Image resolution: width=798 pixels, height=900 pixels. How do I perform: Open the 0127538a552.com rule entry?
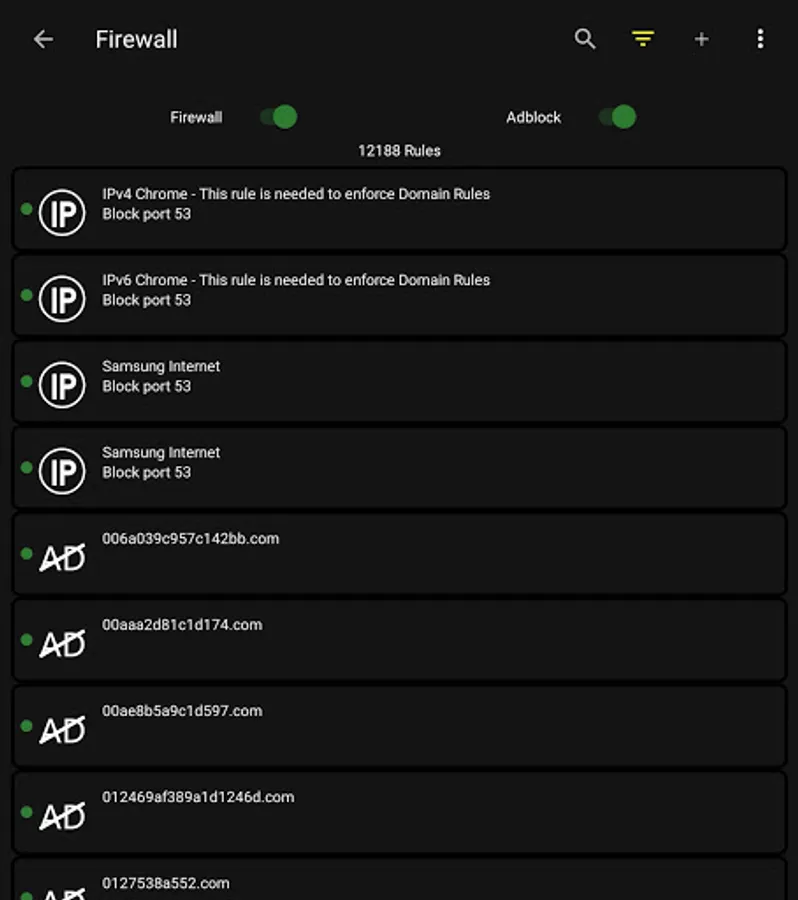(x=399, y=879)
